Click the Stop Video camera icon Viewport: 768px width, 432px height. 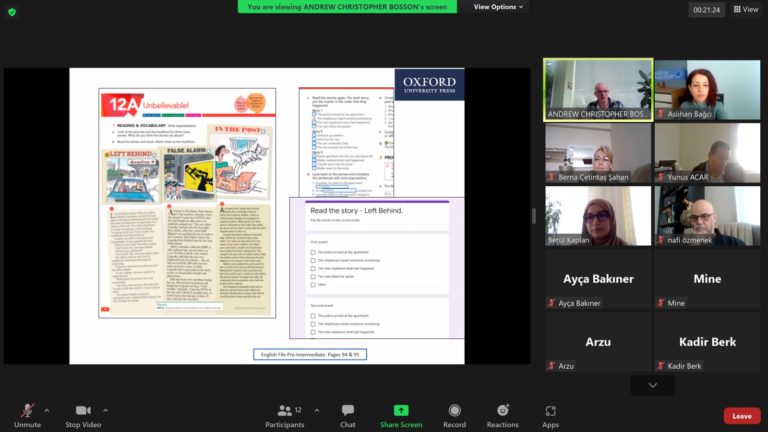(x=83, y=410)
